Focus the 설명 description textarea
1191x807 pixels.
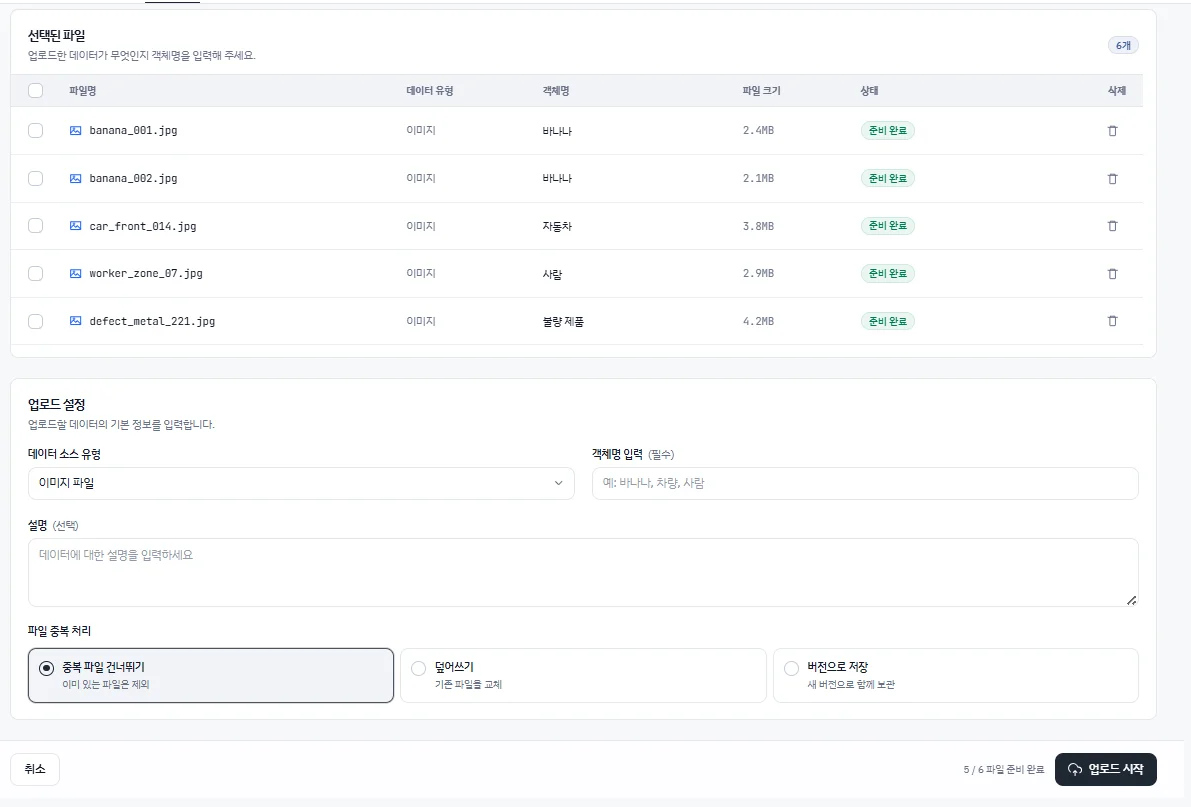[x=583, y=572]
